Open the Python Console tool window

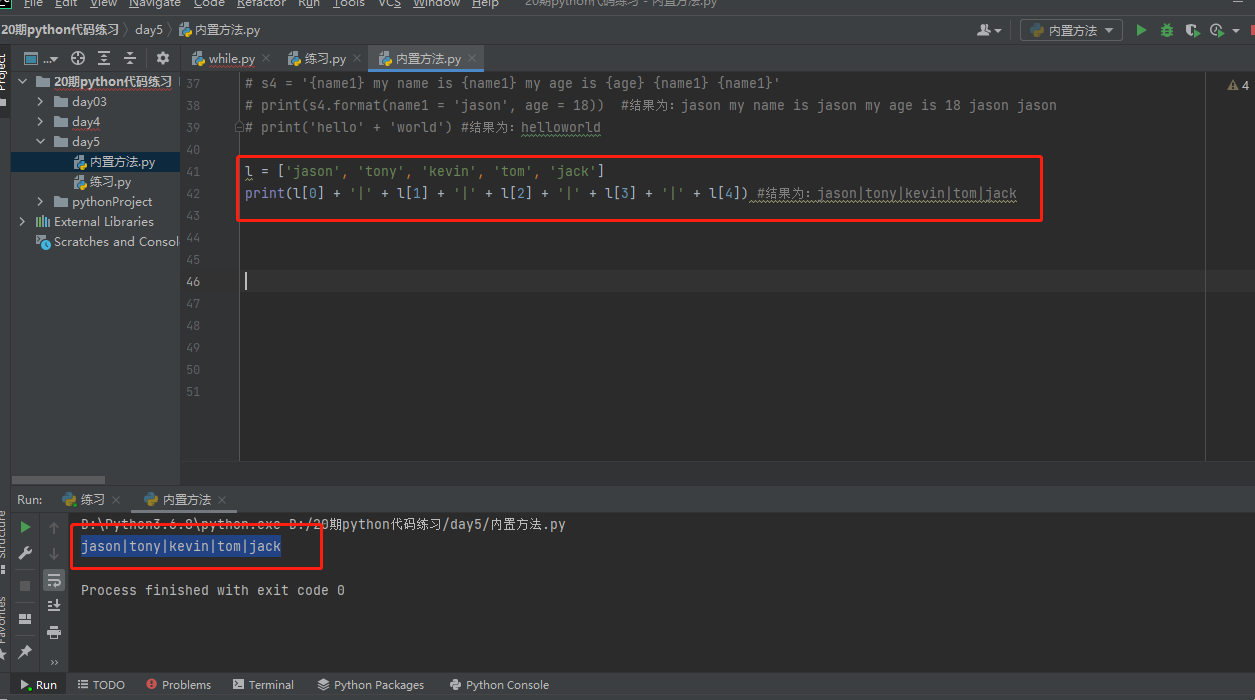click(x=499, y=685)
